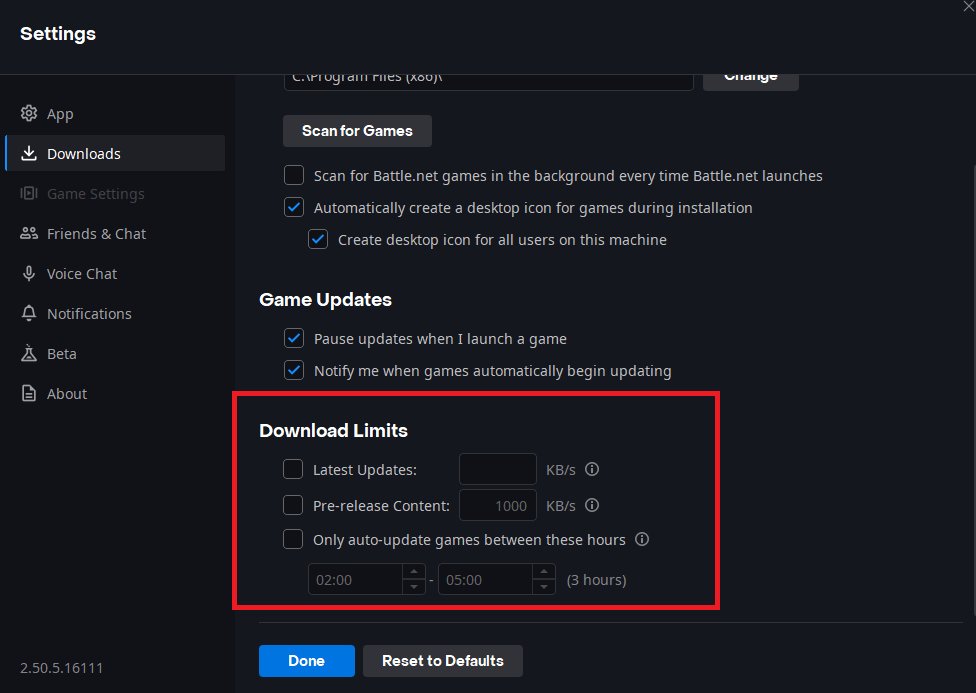Click the Voice Chat microphone icon
The width and height of the screenshot is (976, 693).
(x=29, y=273)
